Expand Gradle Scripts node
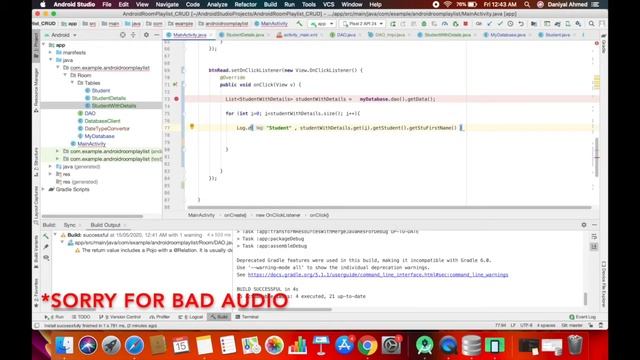 [44, 189]
